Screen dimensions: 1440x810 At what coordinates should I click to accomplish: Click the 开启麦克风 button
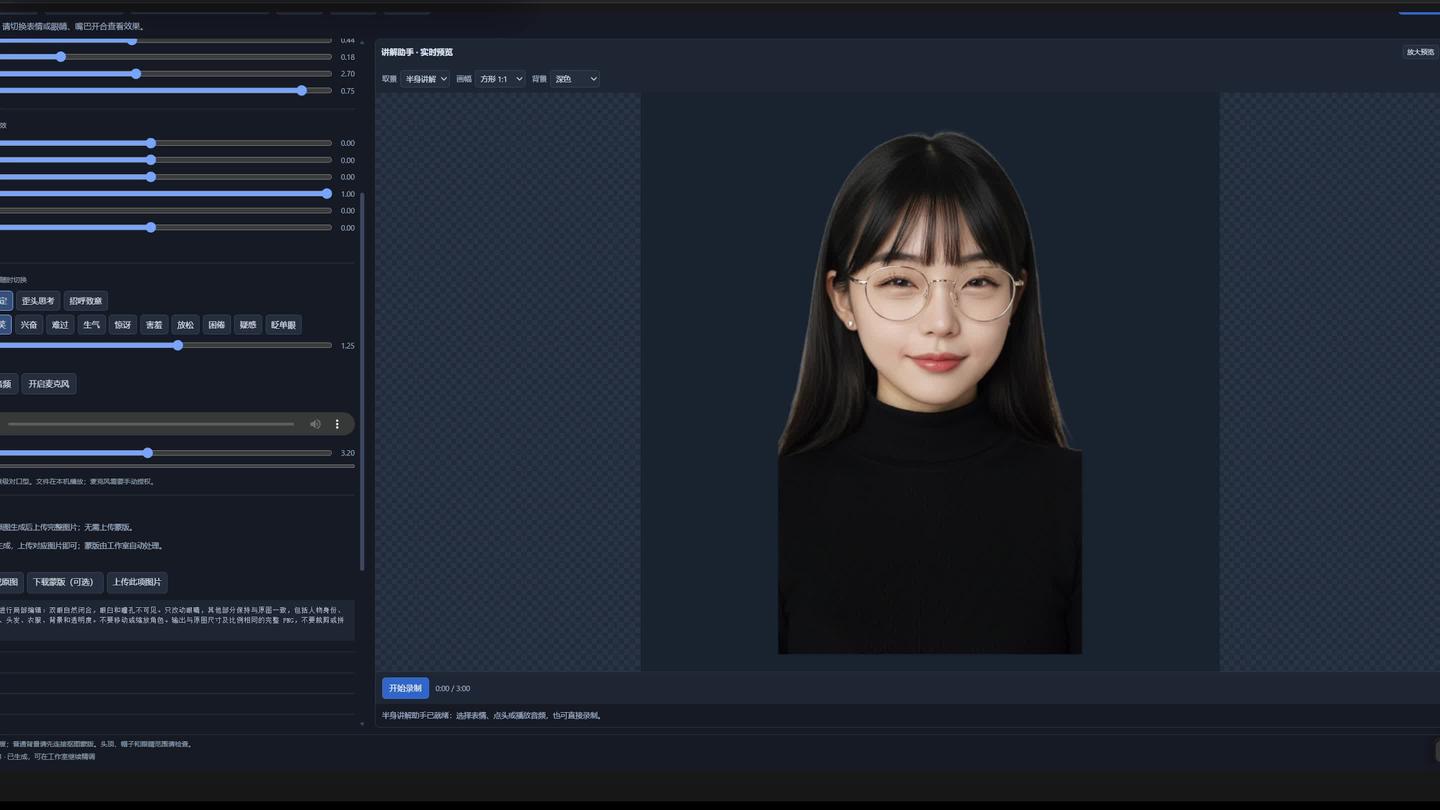click(49, 384)
